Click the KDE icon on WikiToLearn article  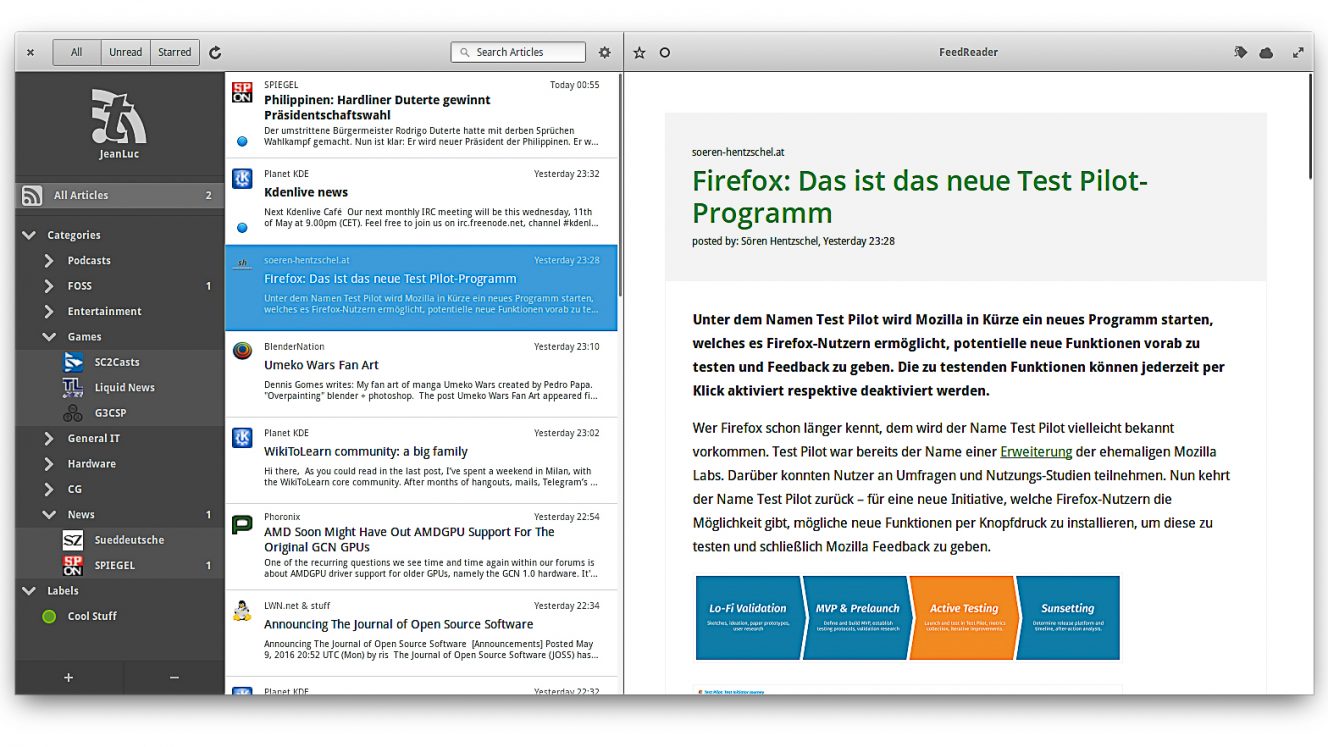(x=242, y=438)
